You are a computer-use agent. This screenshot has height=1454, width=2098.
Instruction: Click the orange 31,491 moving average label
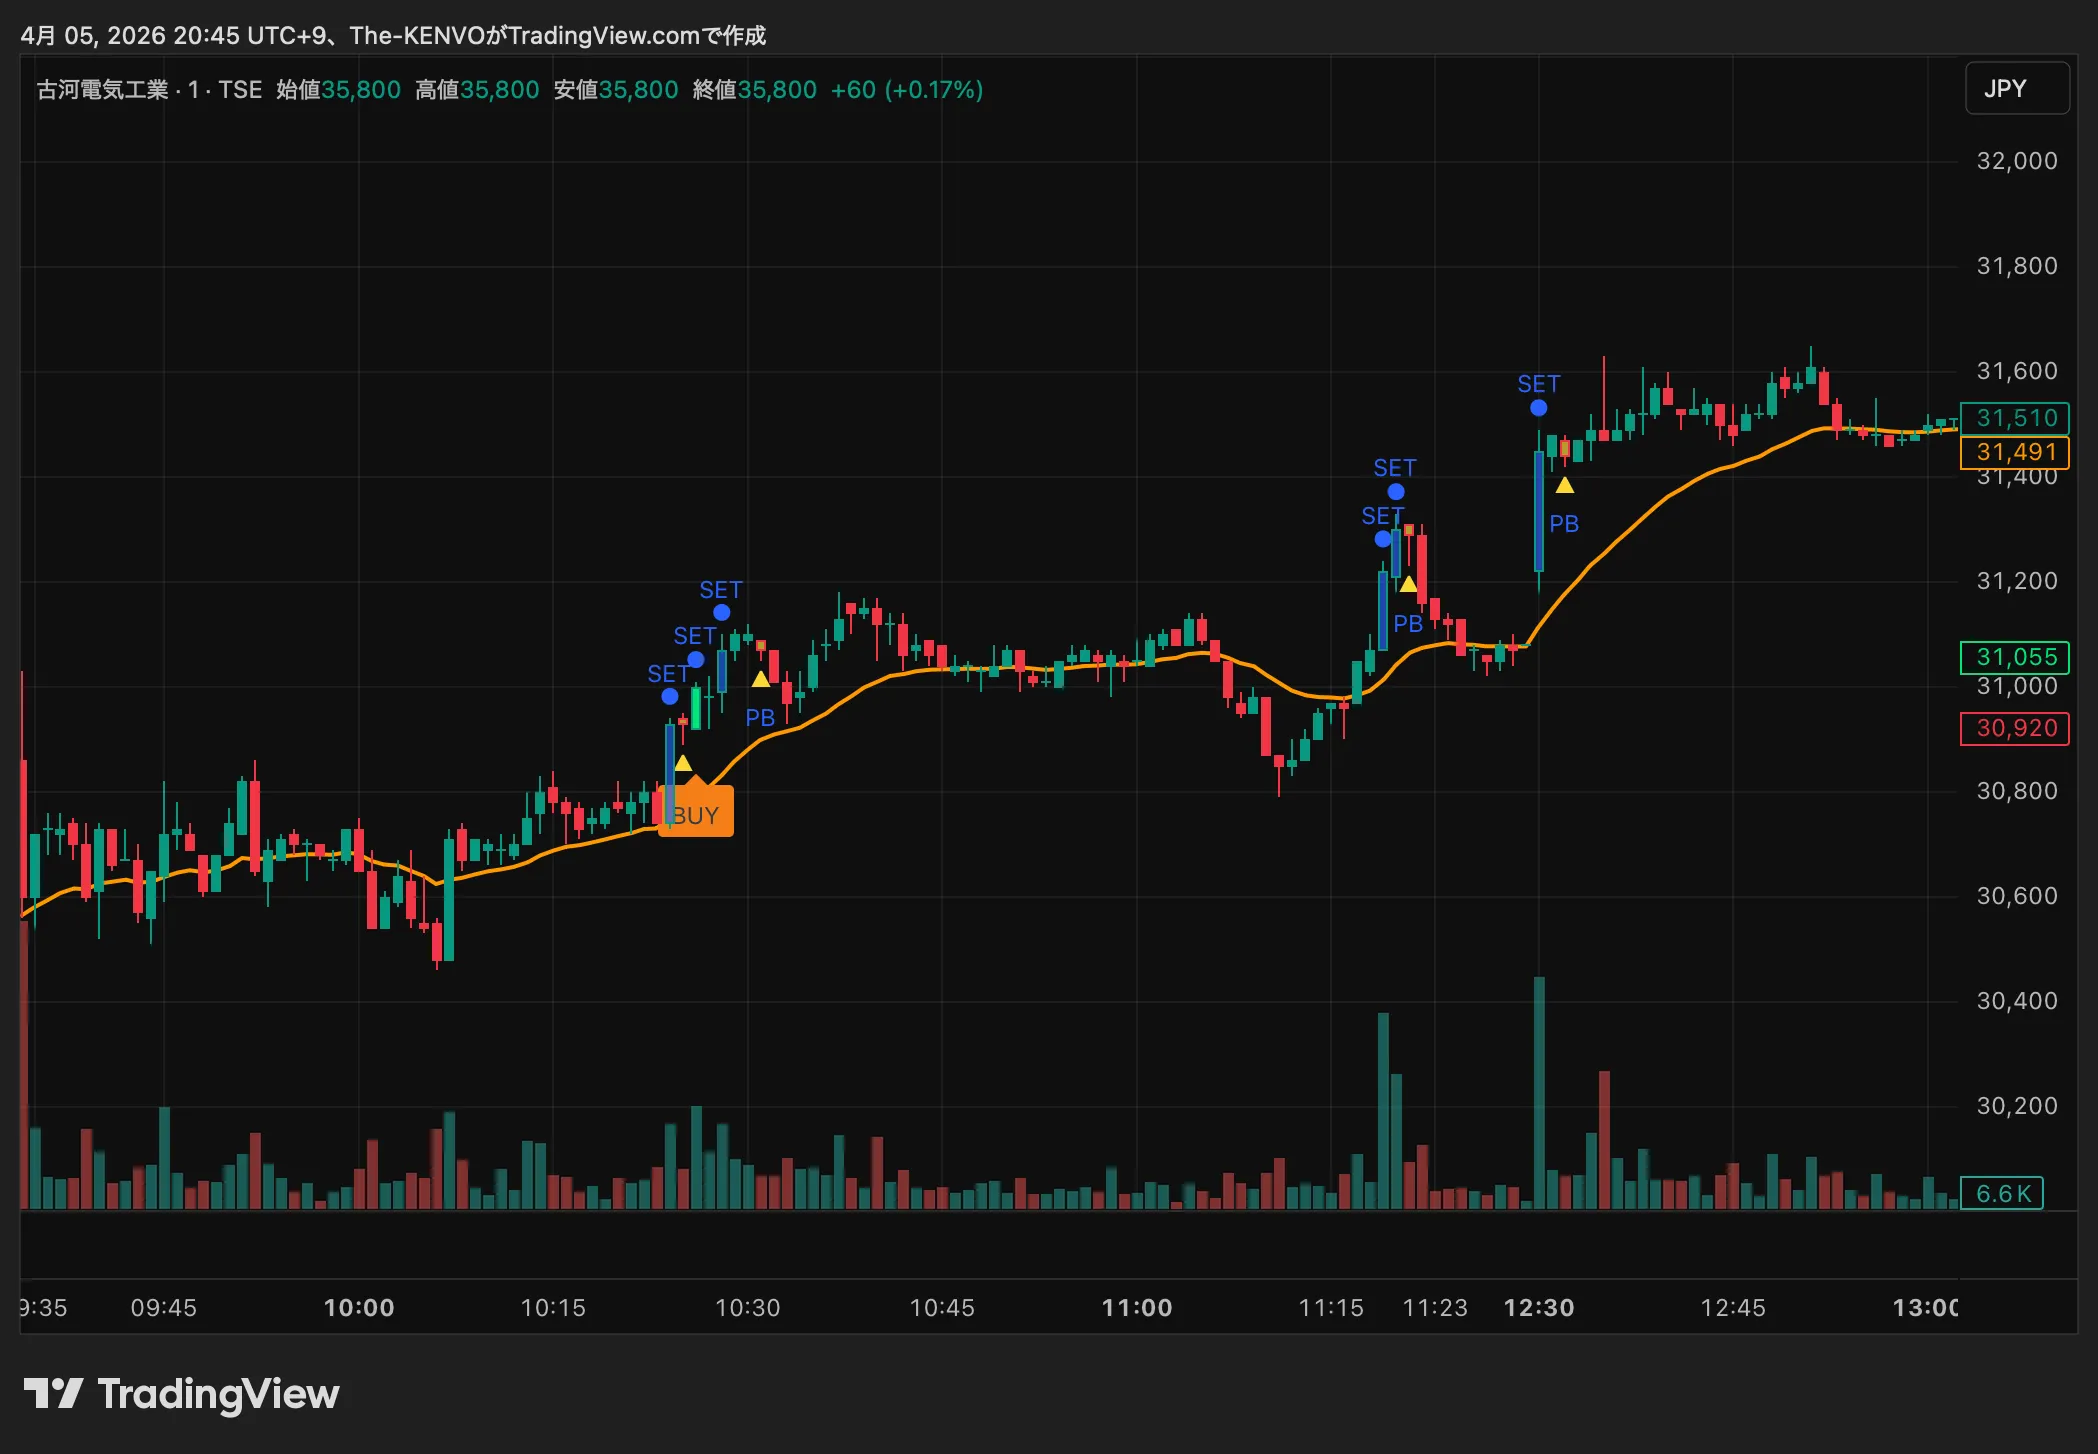click(2015, 452)
